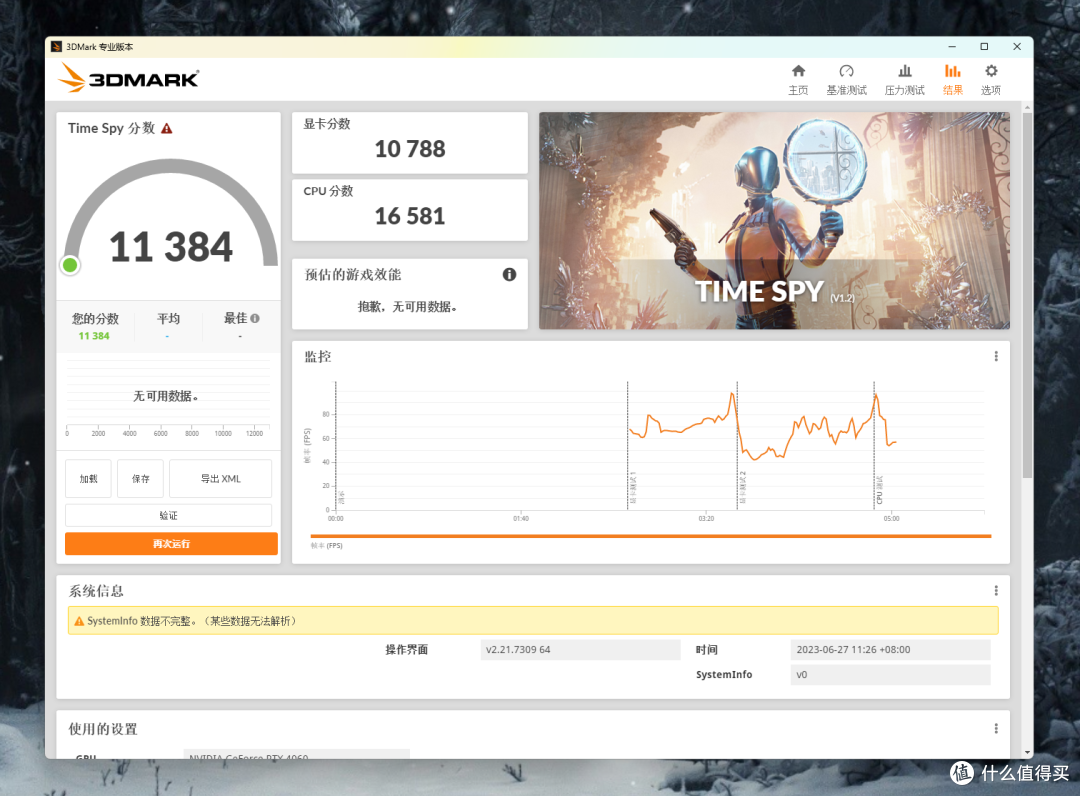Click the SystemInfo 数据不完整 warning banner
This screenshot has width=1080, height=796.
532,620
